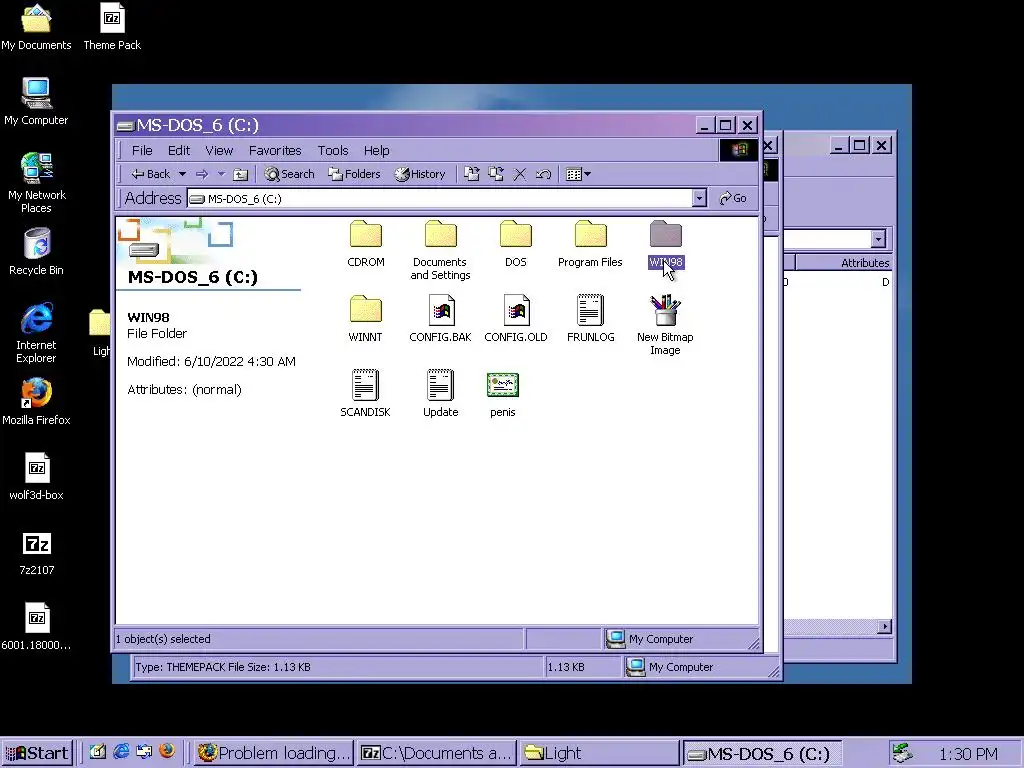The height and width of the screenshot is (768, 1024).
Task: Click the Delete toolbar icon
Action: tap(520, 174)
